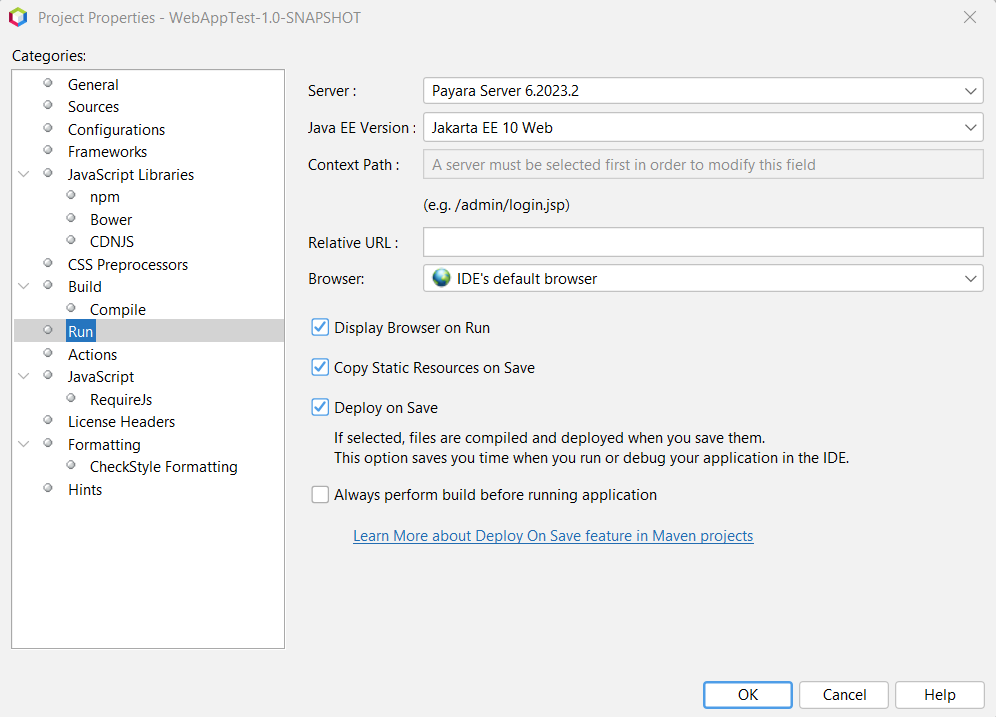Click the License Headers category icon
This screenshot has width=996, height=717.
coord(47,421)
